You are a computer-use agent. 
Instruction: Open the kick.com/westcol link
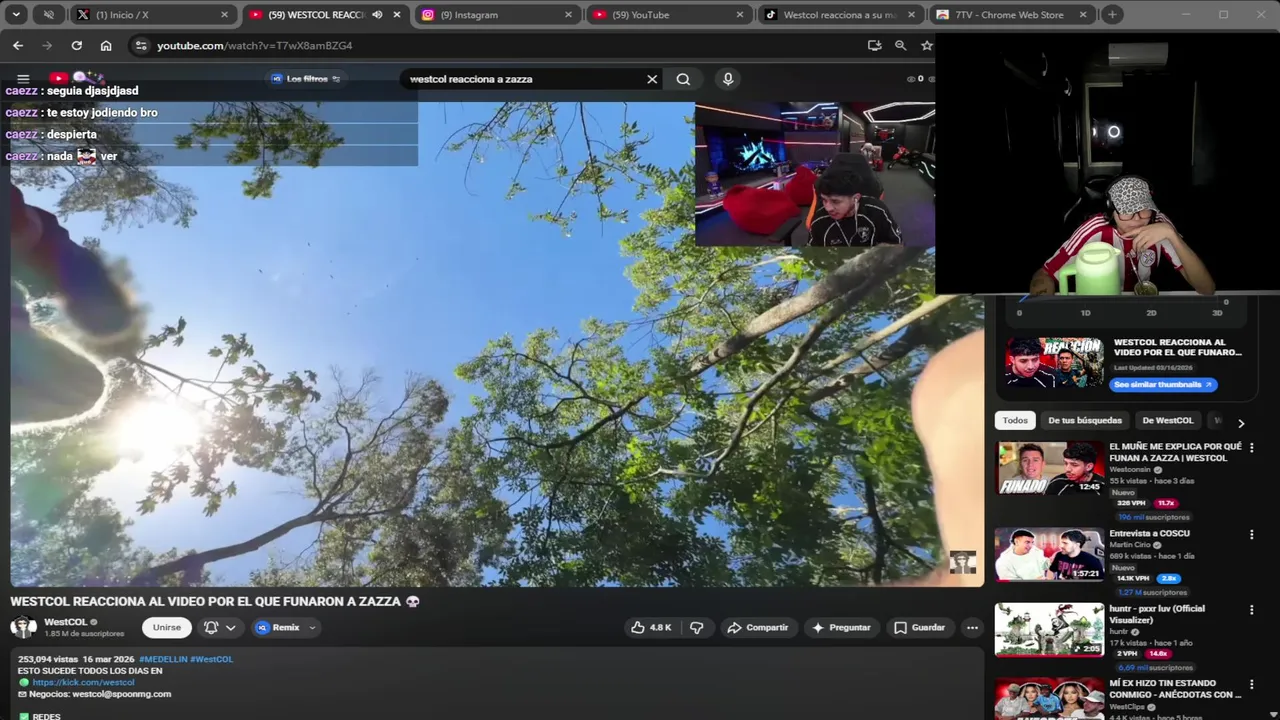pyautogui.click(x=83, y=682)
